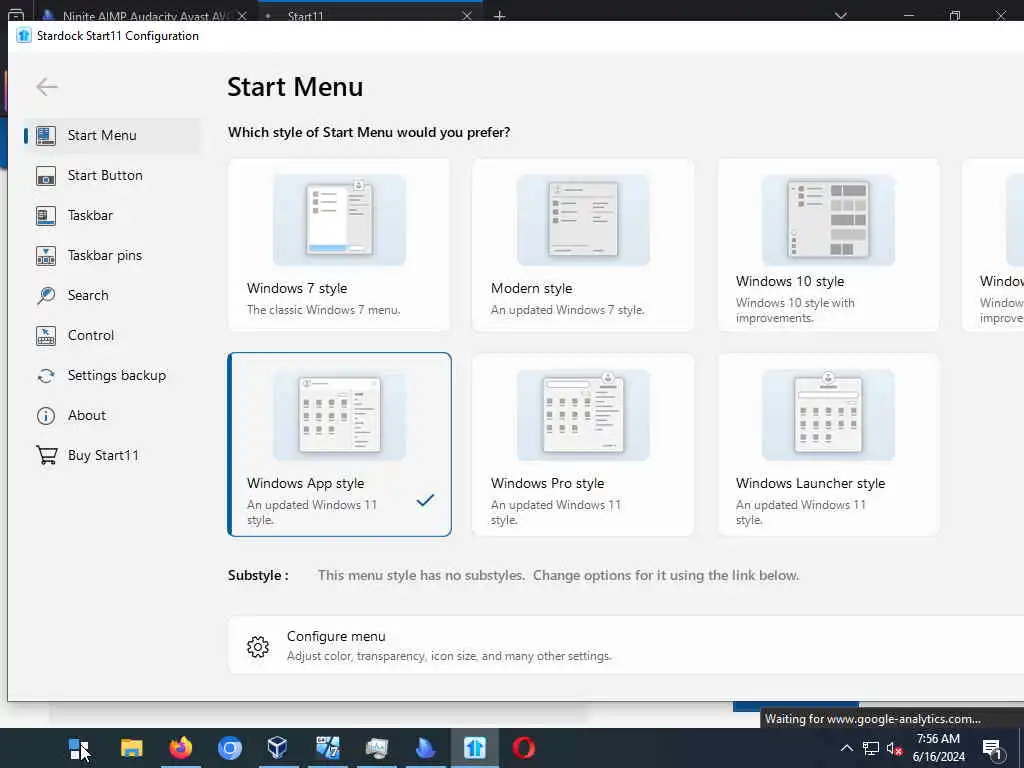The width and height of the screenshot is (1024, 768).
Task: Click the Taskbar sidebar icon
Action: click(46, 216)
